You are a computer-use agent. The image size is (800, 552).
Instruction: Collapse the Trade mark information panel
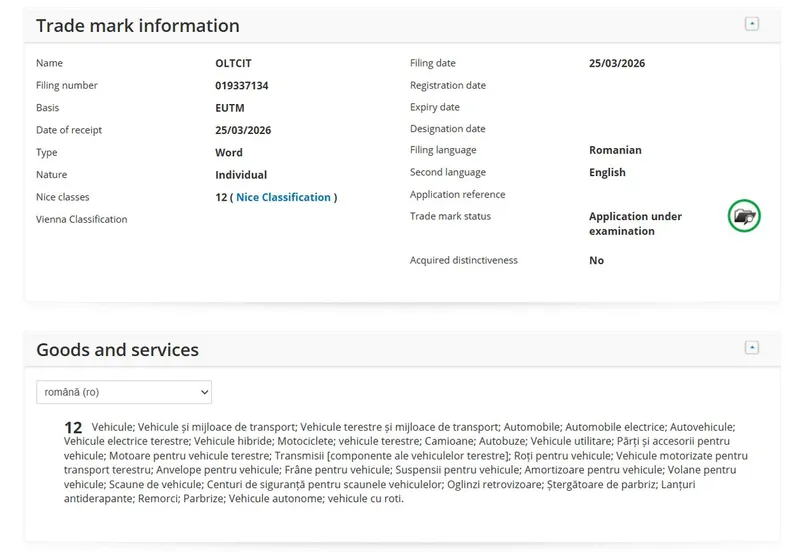pos(752,24)
